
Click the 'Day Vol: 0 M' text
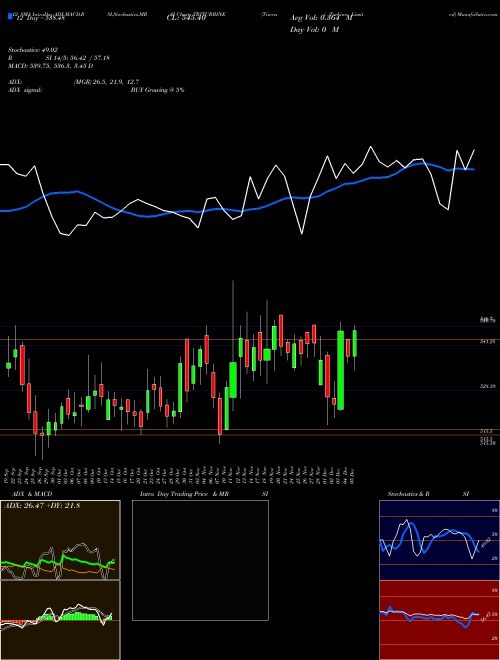[x=314, y=30]
